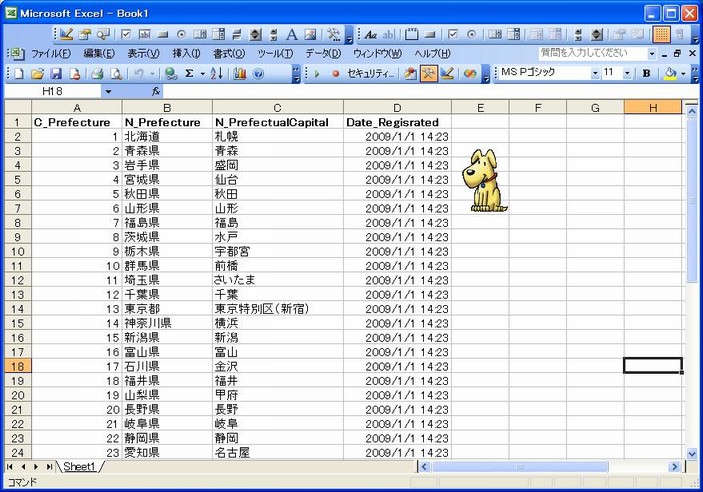Click the Properties icon in Control Toolbox
The width and height of the screenshot is (703, 492).
click(84, 35)
